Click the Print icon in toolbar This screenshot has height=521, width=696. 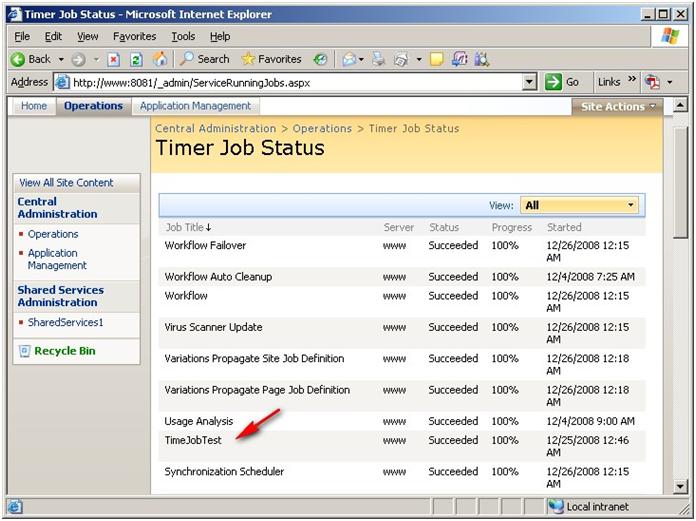(x=378, y=59)
